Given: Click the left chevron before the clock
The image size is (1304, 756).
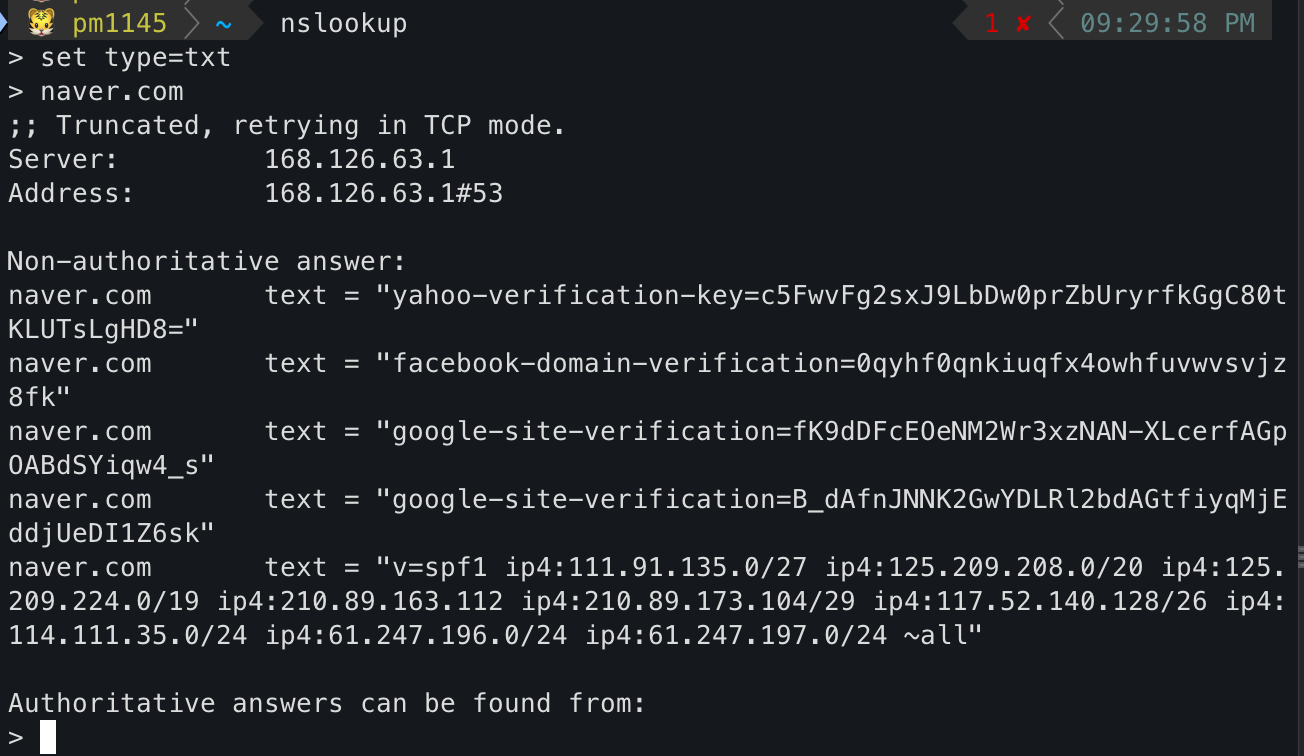Looking at the screenshot, I should click(1055, 23).
